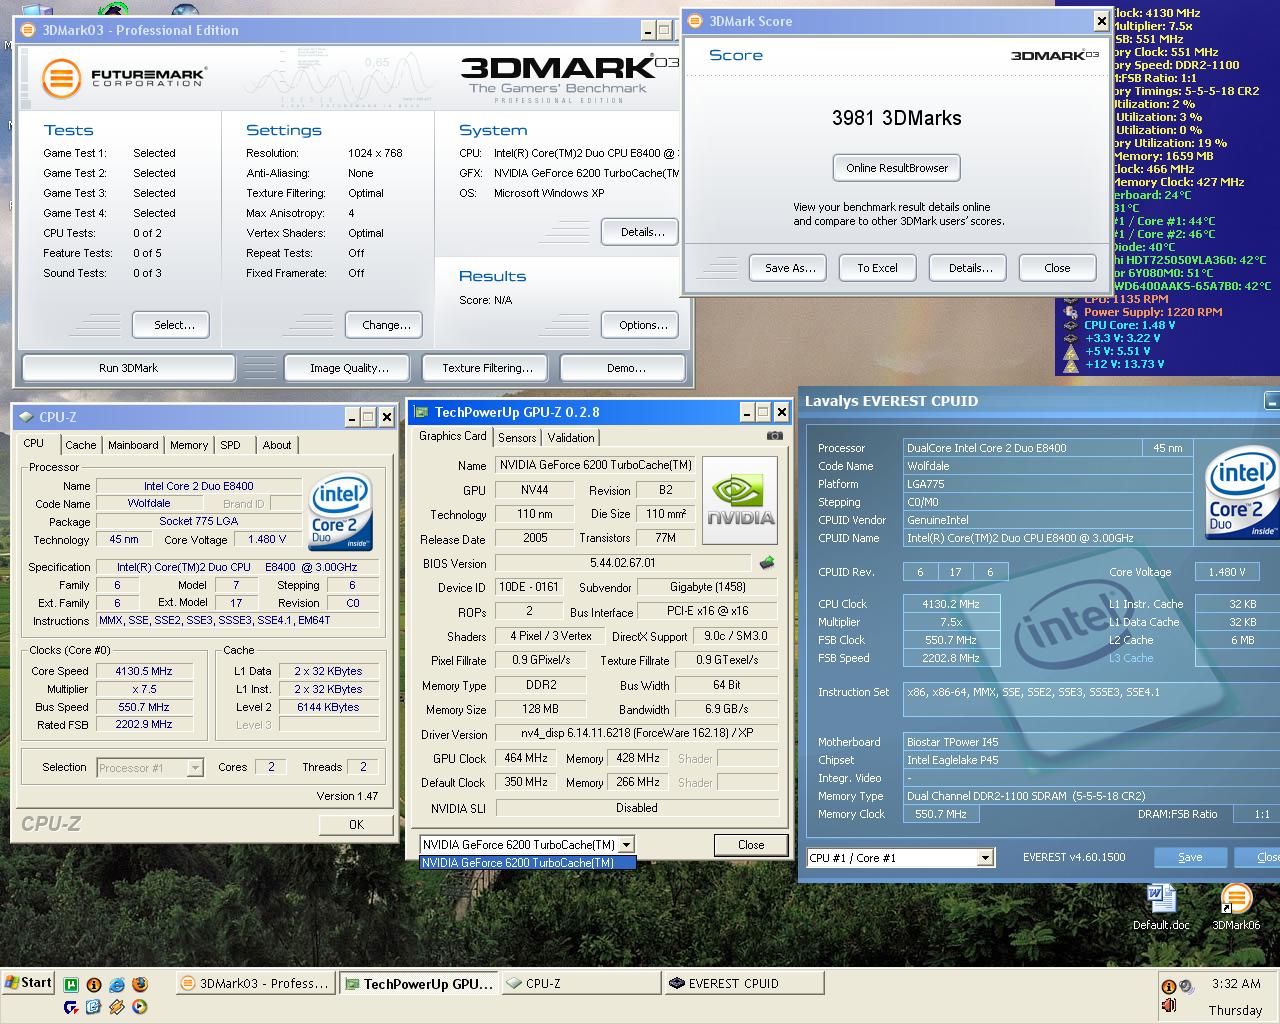Export score with To Excel button
The height and width of the screenshot is (1024, 1280).
877,268
